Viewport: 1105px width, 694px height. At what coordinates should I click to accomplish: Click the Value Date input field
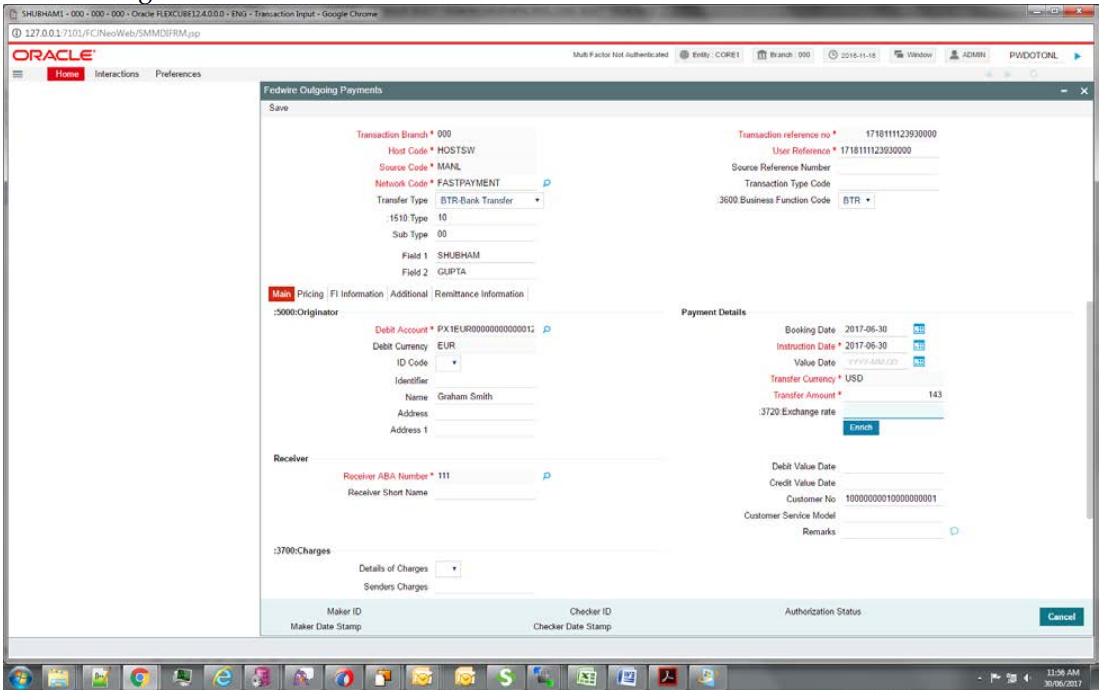[x=876, y=362]
